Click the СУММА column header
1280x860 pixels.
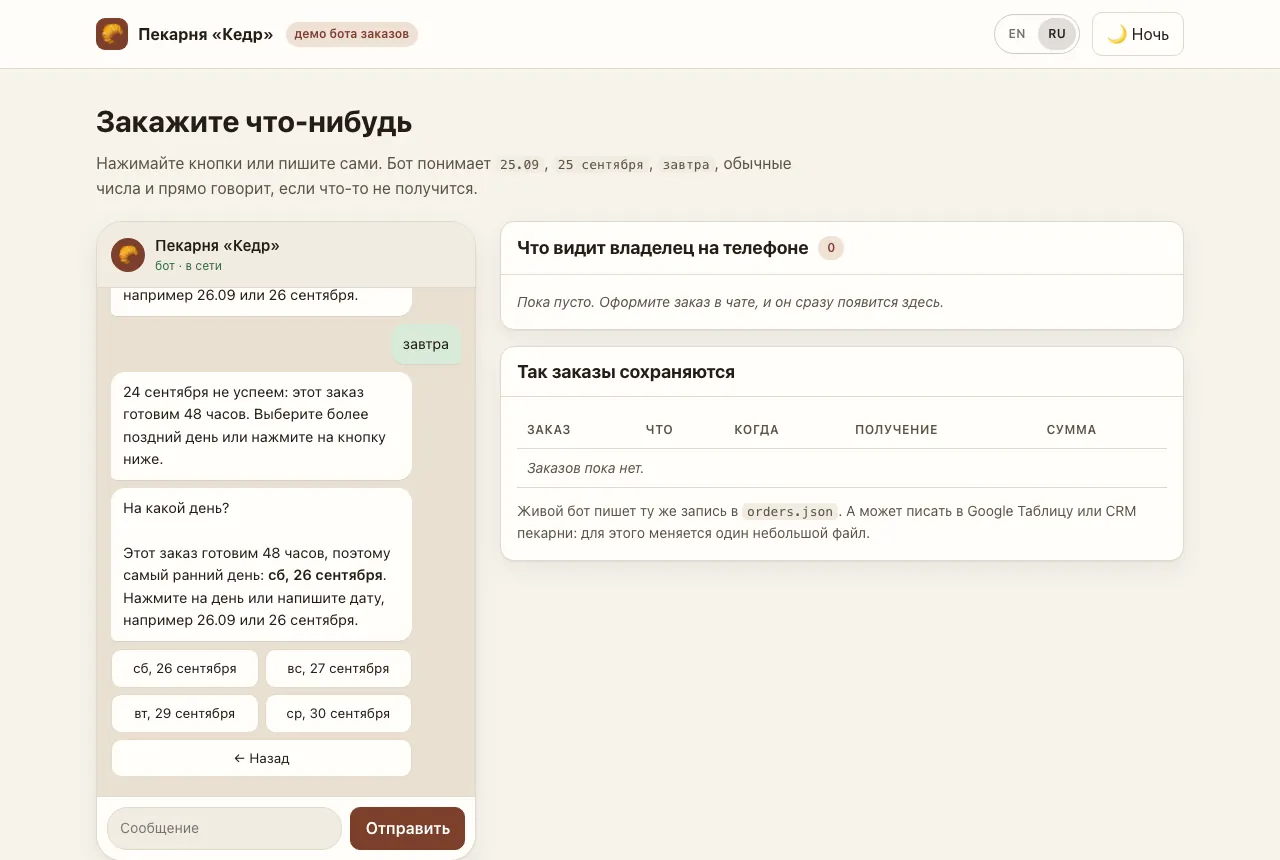click(x=1071, y=430)
